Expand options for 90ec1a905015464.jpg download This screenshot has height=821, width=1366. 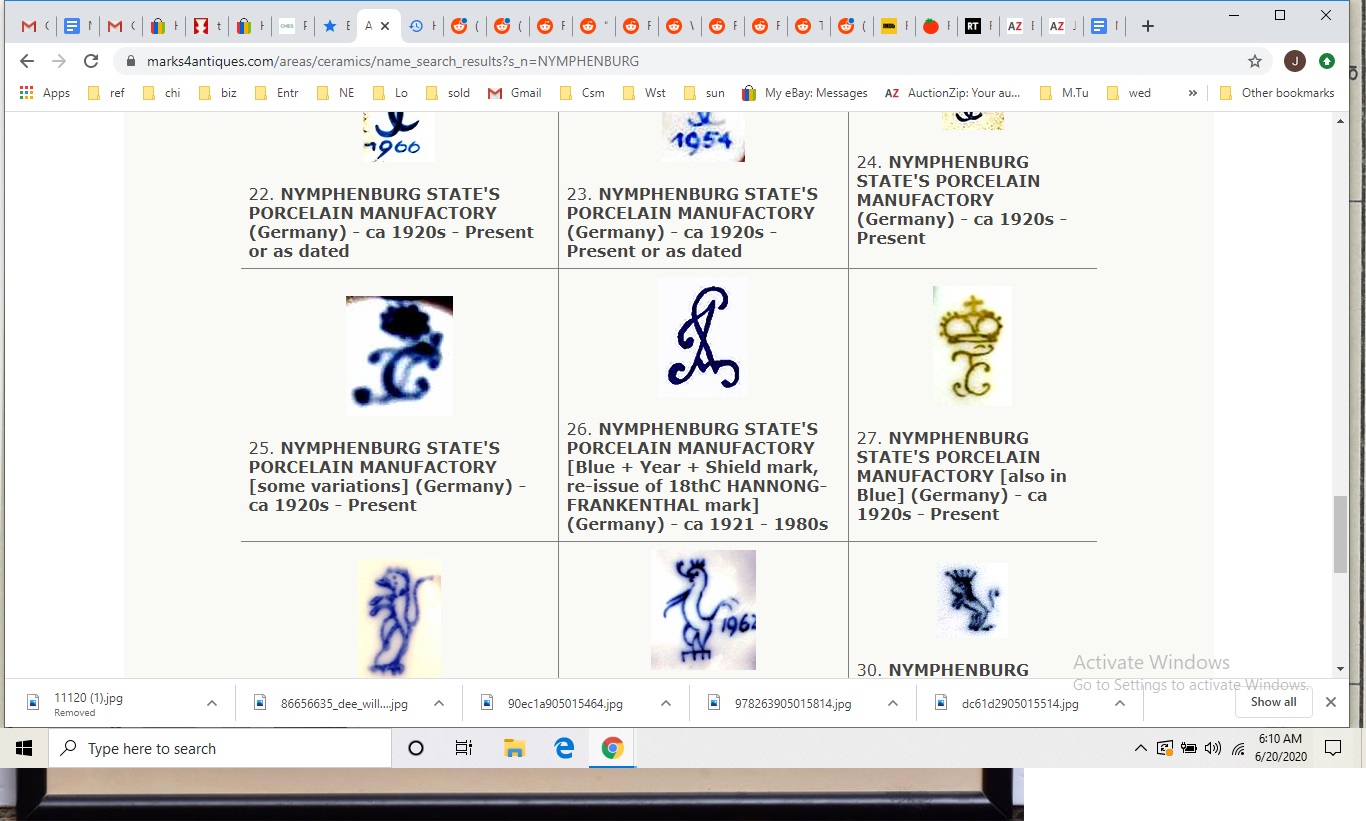point(666,703)
